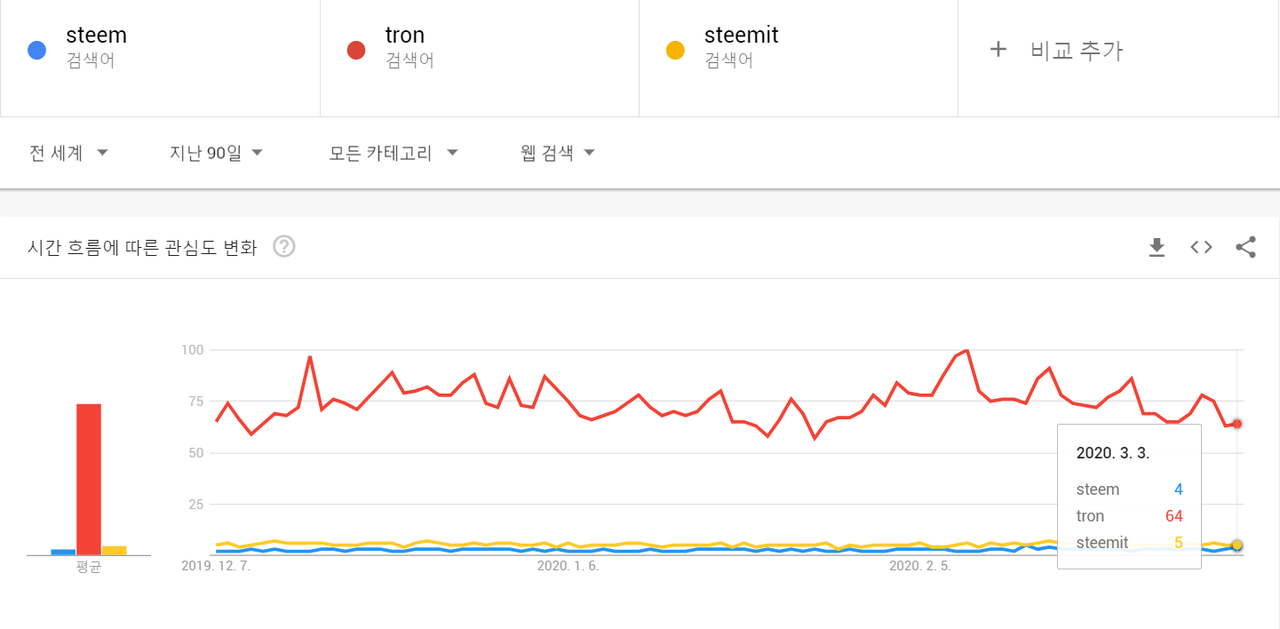Open the embed code icon
This screenshot has width=1280, height=629.
pos(1201,247)
